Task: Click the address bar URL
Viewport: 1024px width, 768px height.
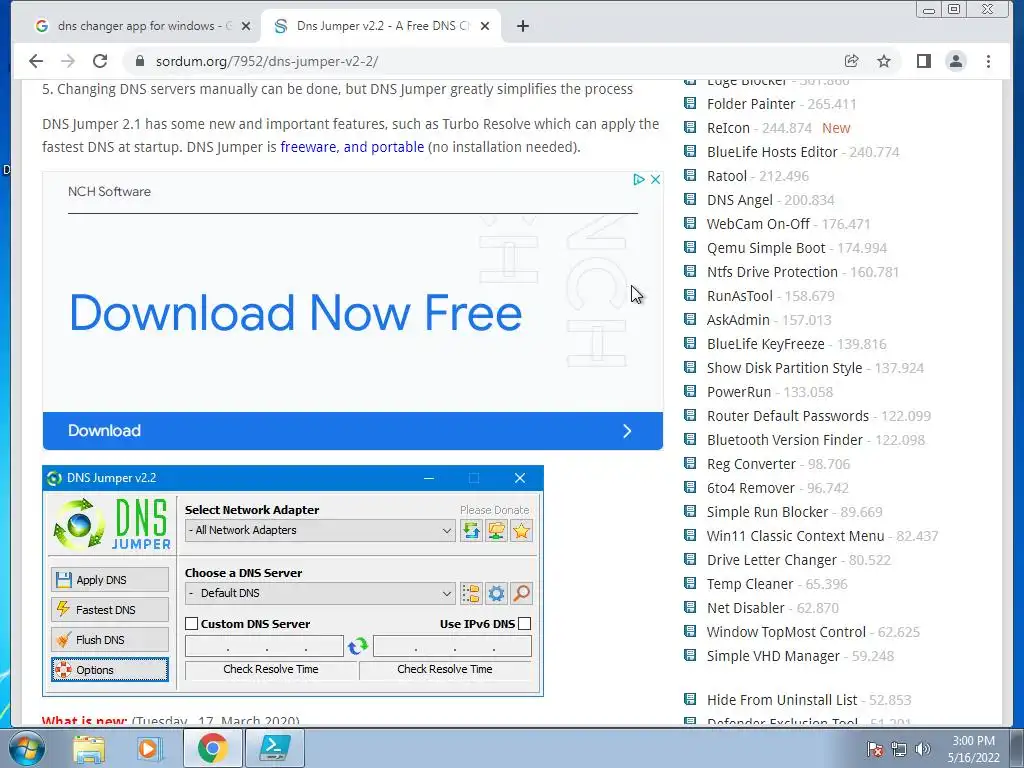Action: tap(266, 61)
